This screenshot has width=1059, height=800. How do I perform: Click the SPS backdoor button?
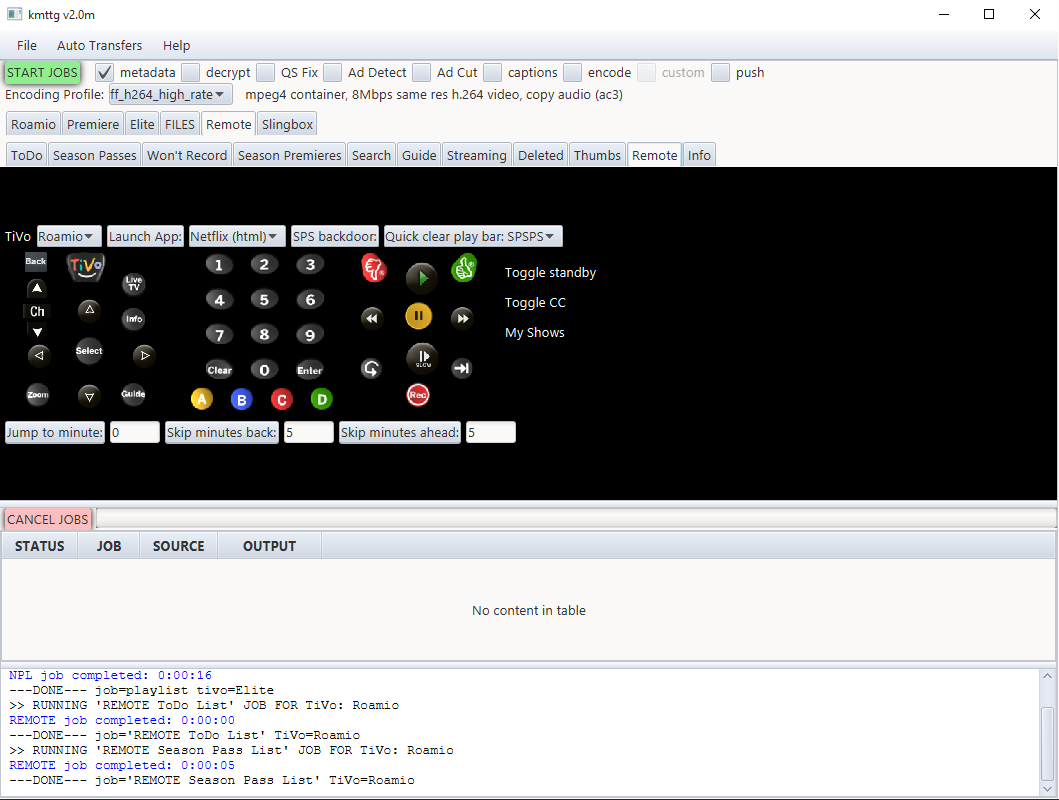pos(334,236)
